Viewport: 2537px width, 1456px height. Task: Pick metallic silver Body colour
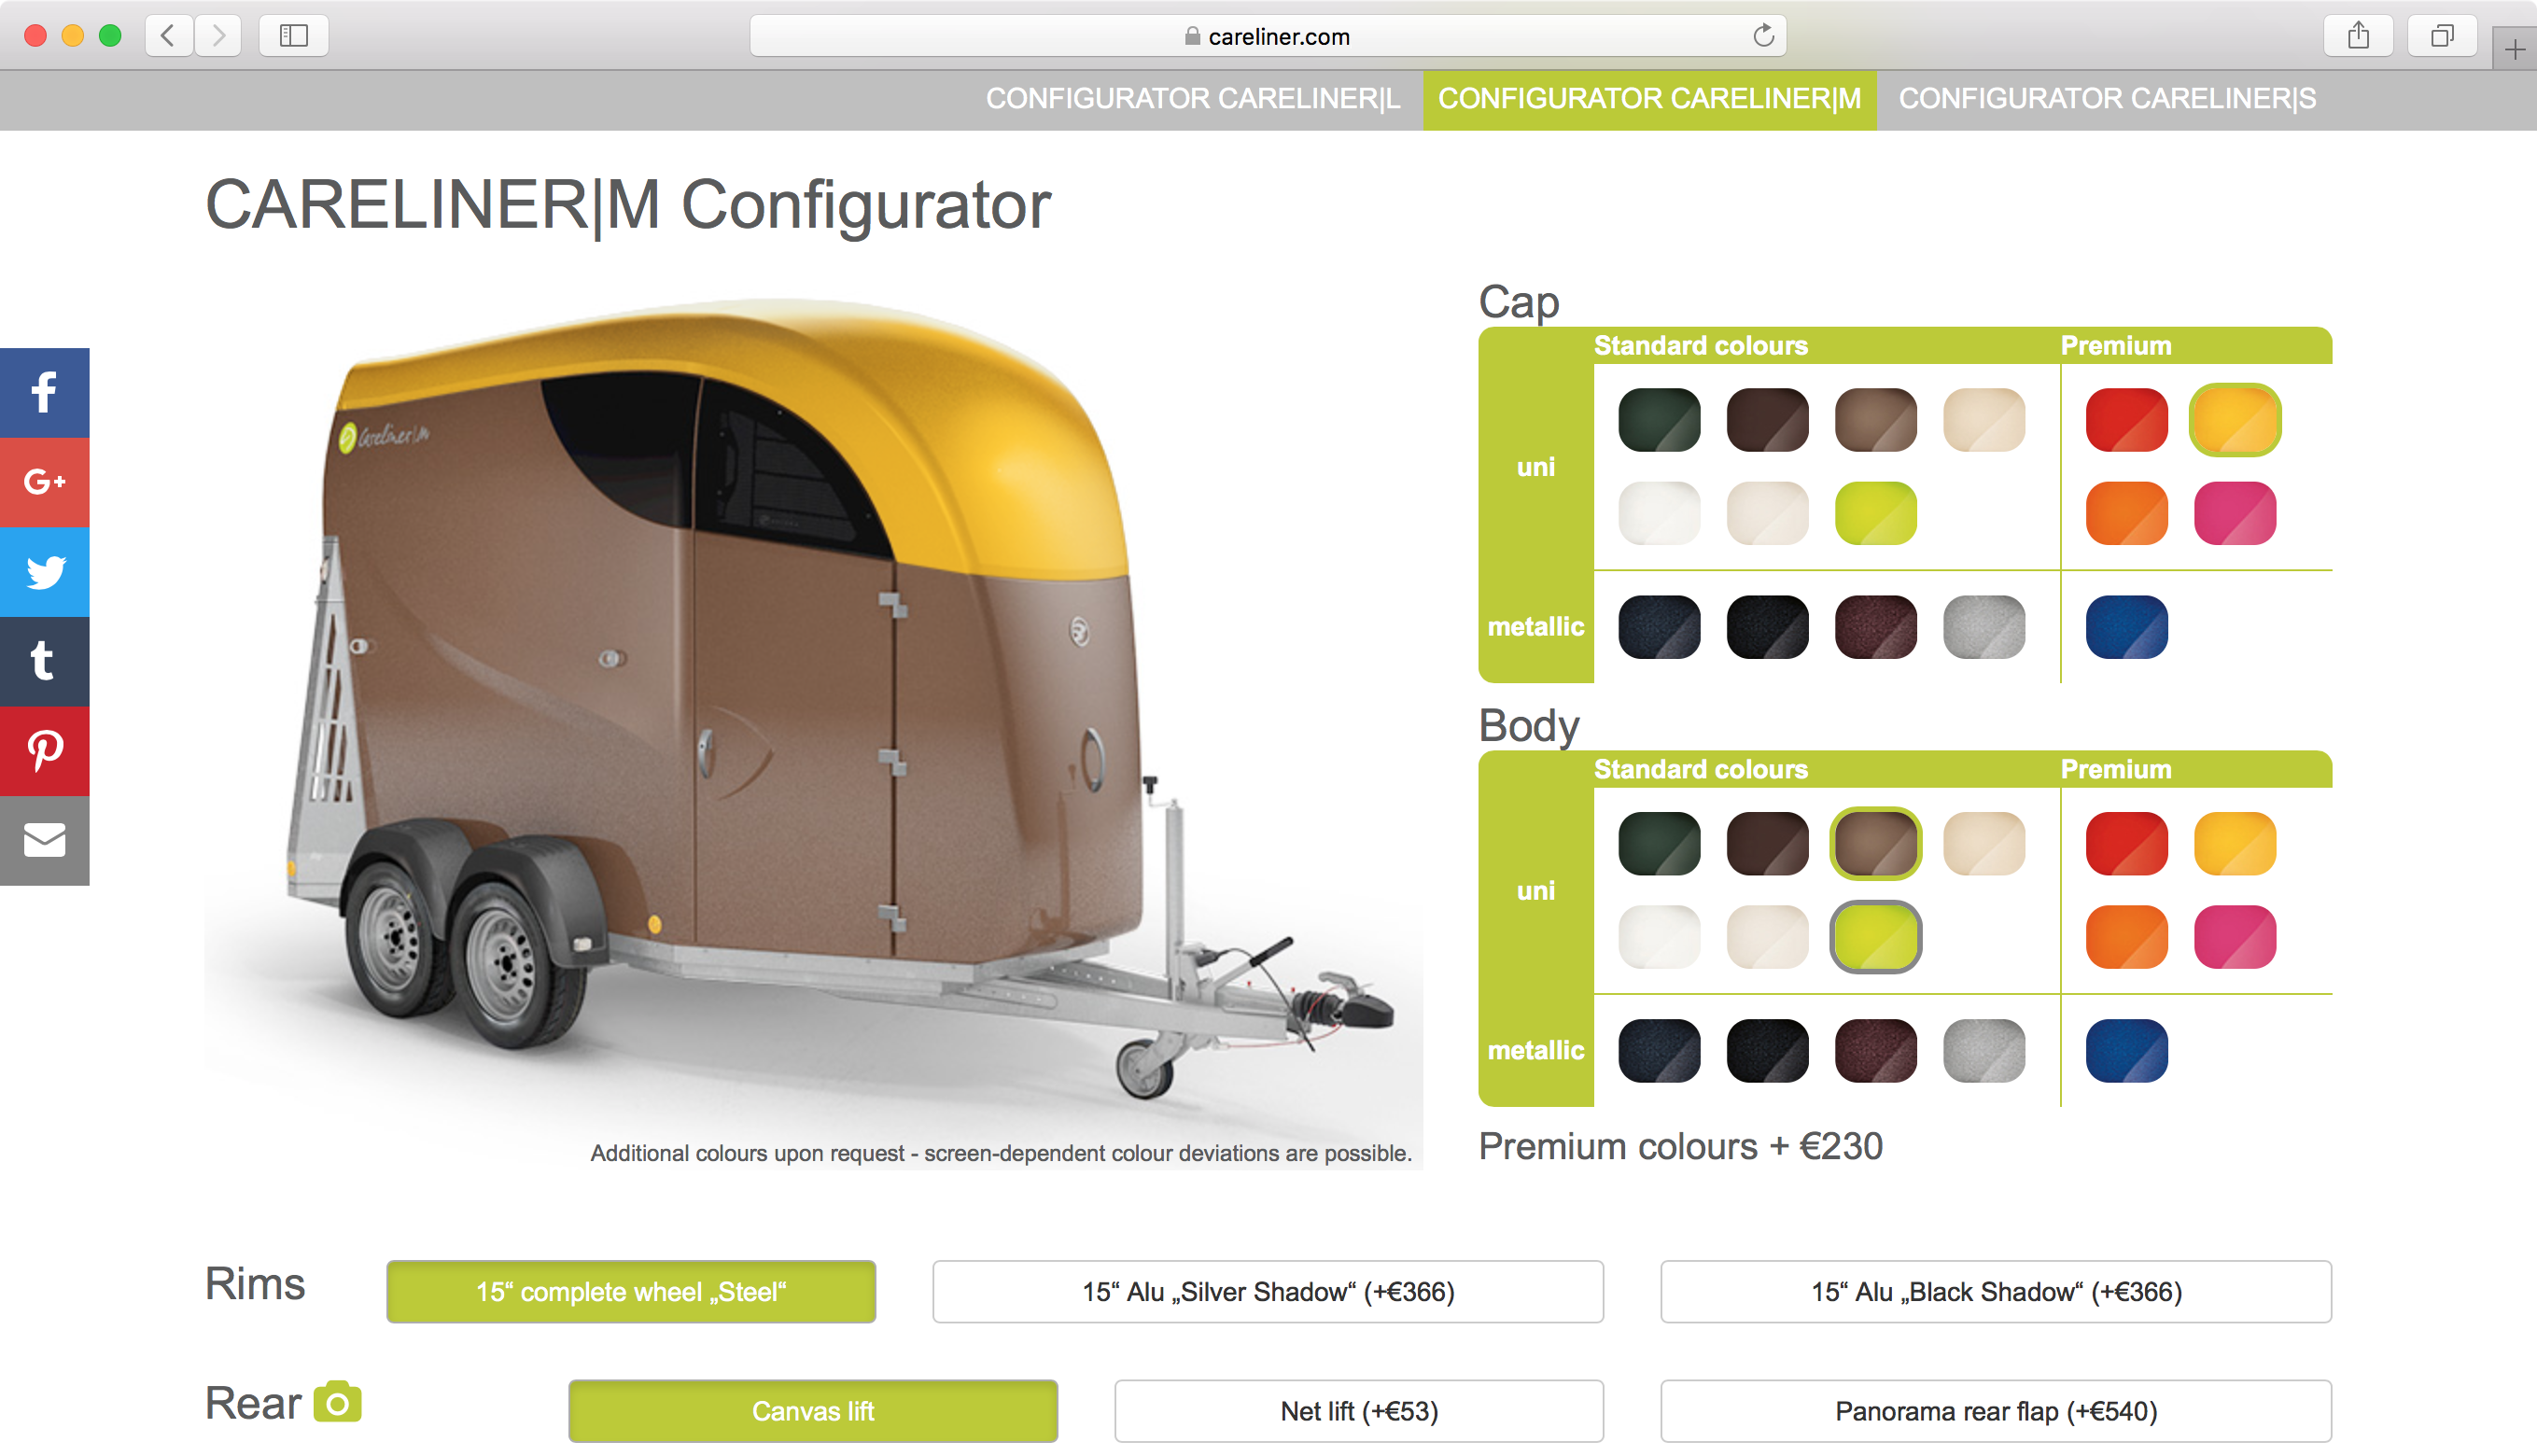tap(1984, 1051)
